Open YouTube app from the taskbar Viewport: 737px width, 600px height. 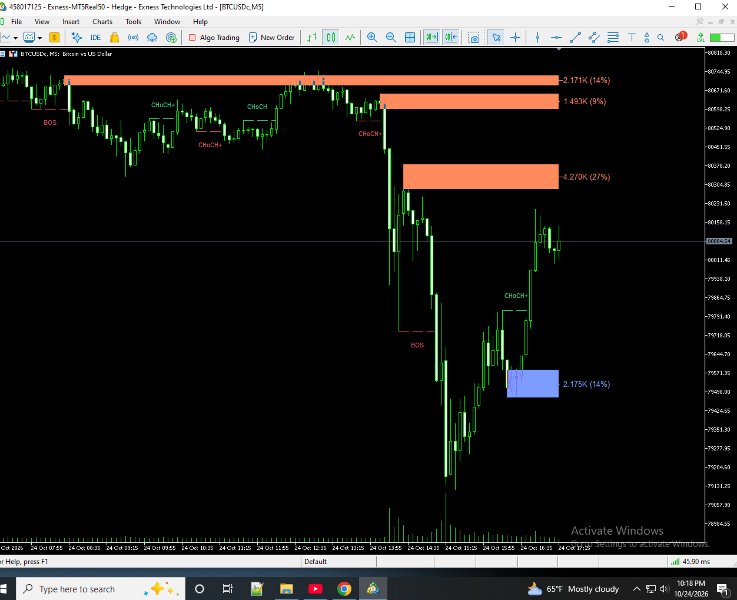tap(315, 589)
